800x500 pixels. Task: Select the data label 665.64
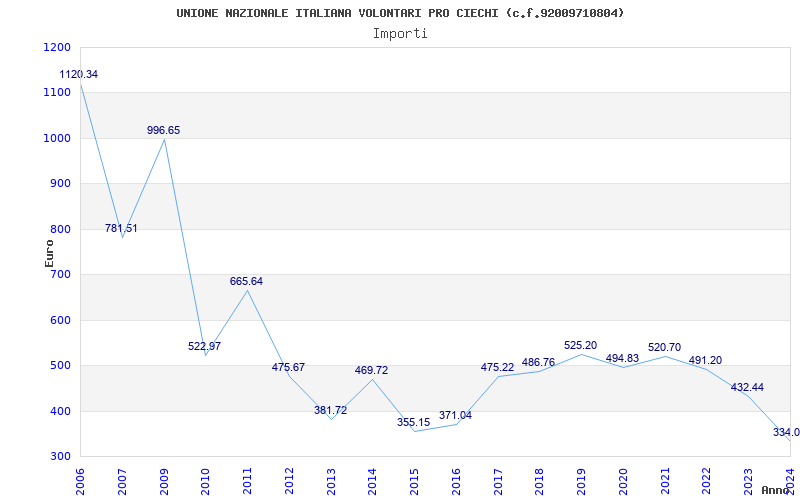coord(246,281)
